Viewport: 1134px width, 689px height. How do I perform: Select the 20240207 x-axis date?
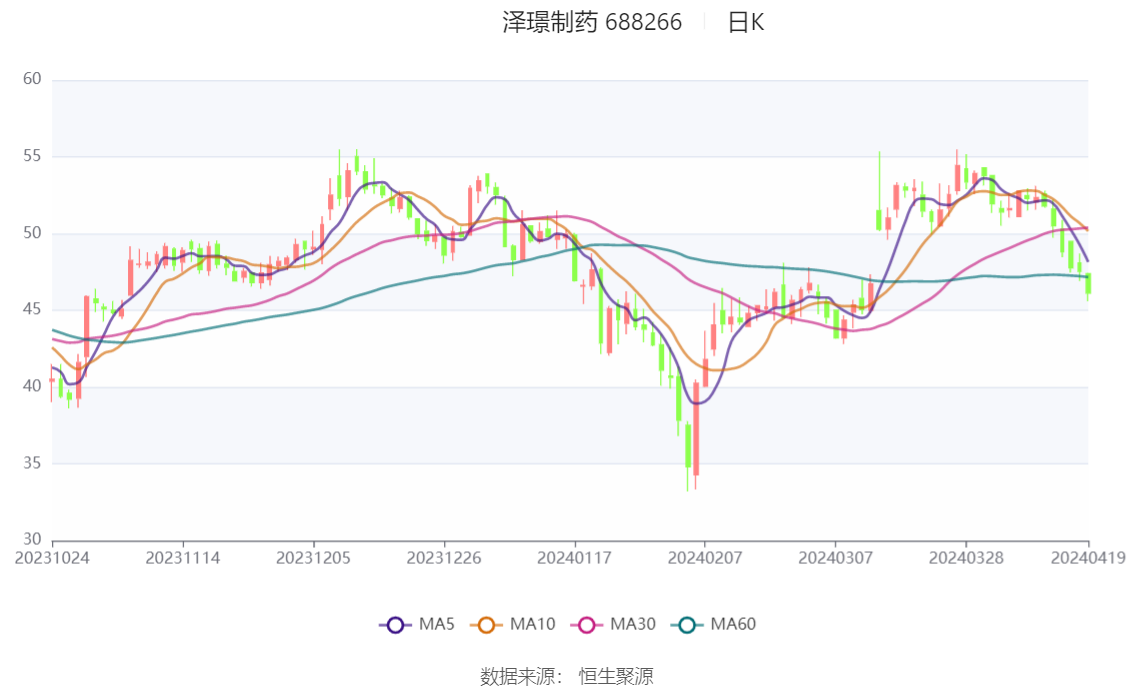(x=705, y=558)
